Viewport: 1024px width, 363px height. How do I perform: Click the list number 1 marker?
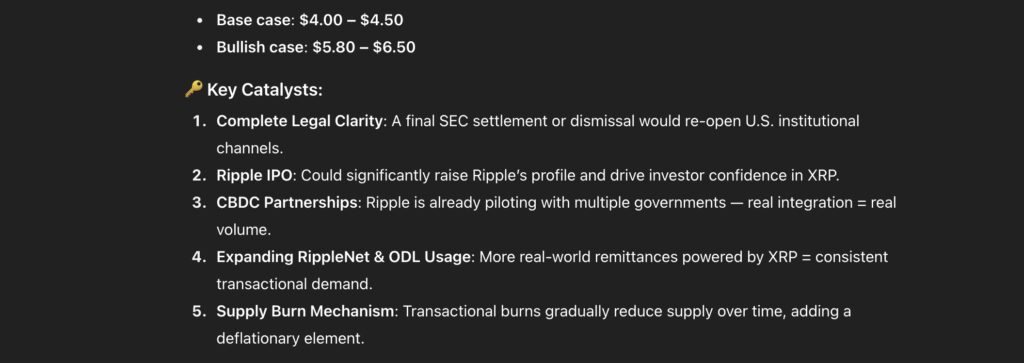click(199, 121)
